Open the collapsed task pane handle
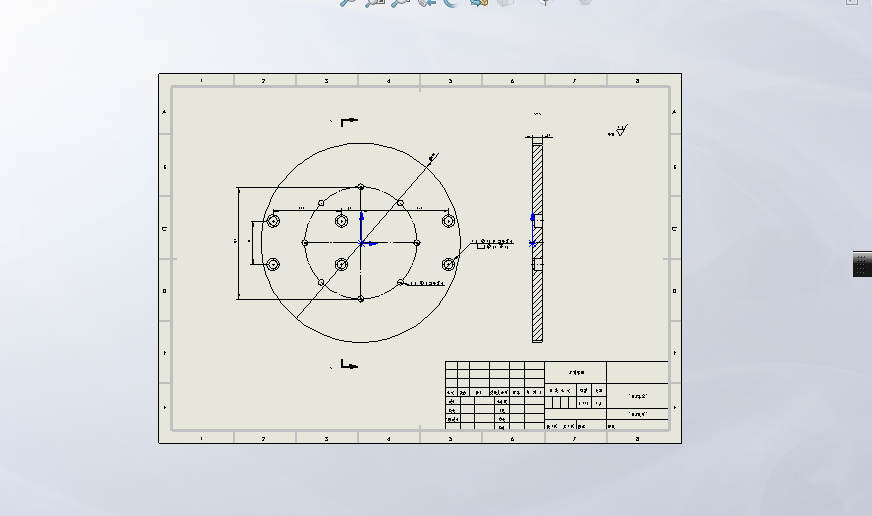Viewport: 872px width, 516px height. click(862, 264)
